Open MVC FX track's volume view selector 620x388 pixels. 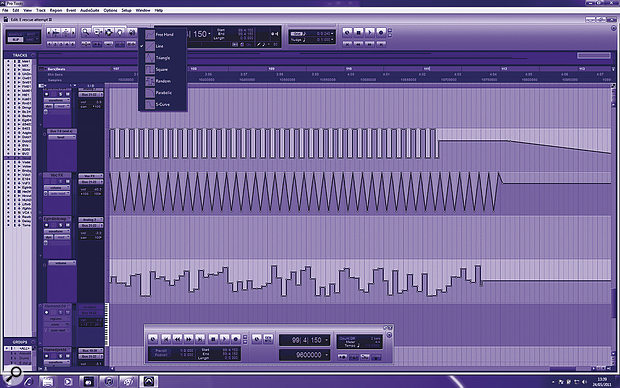(x=57, y=187)
